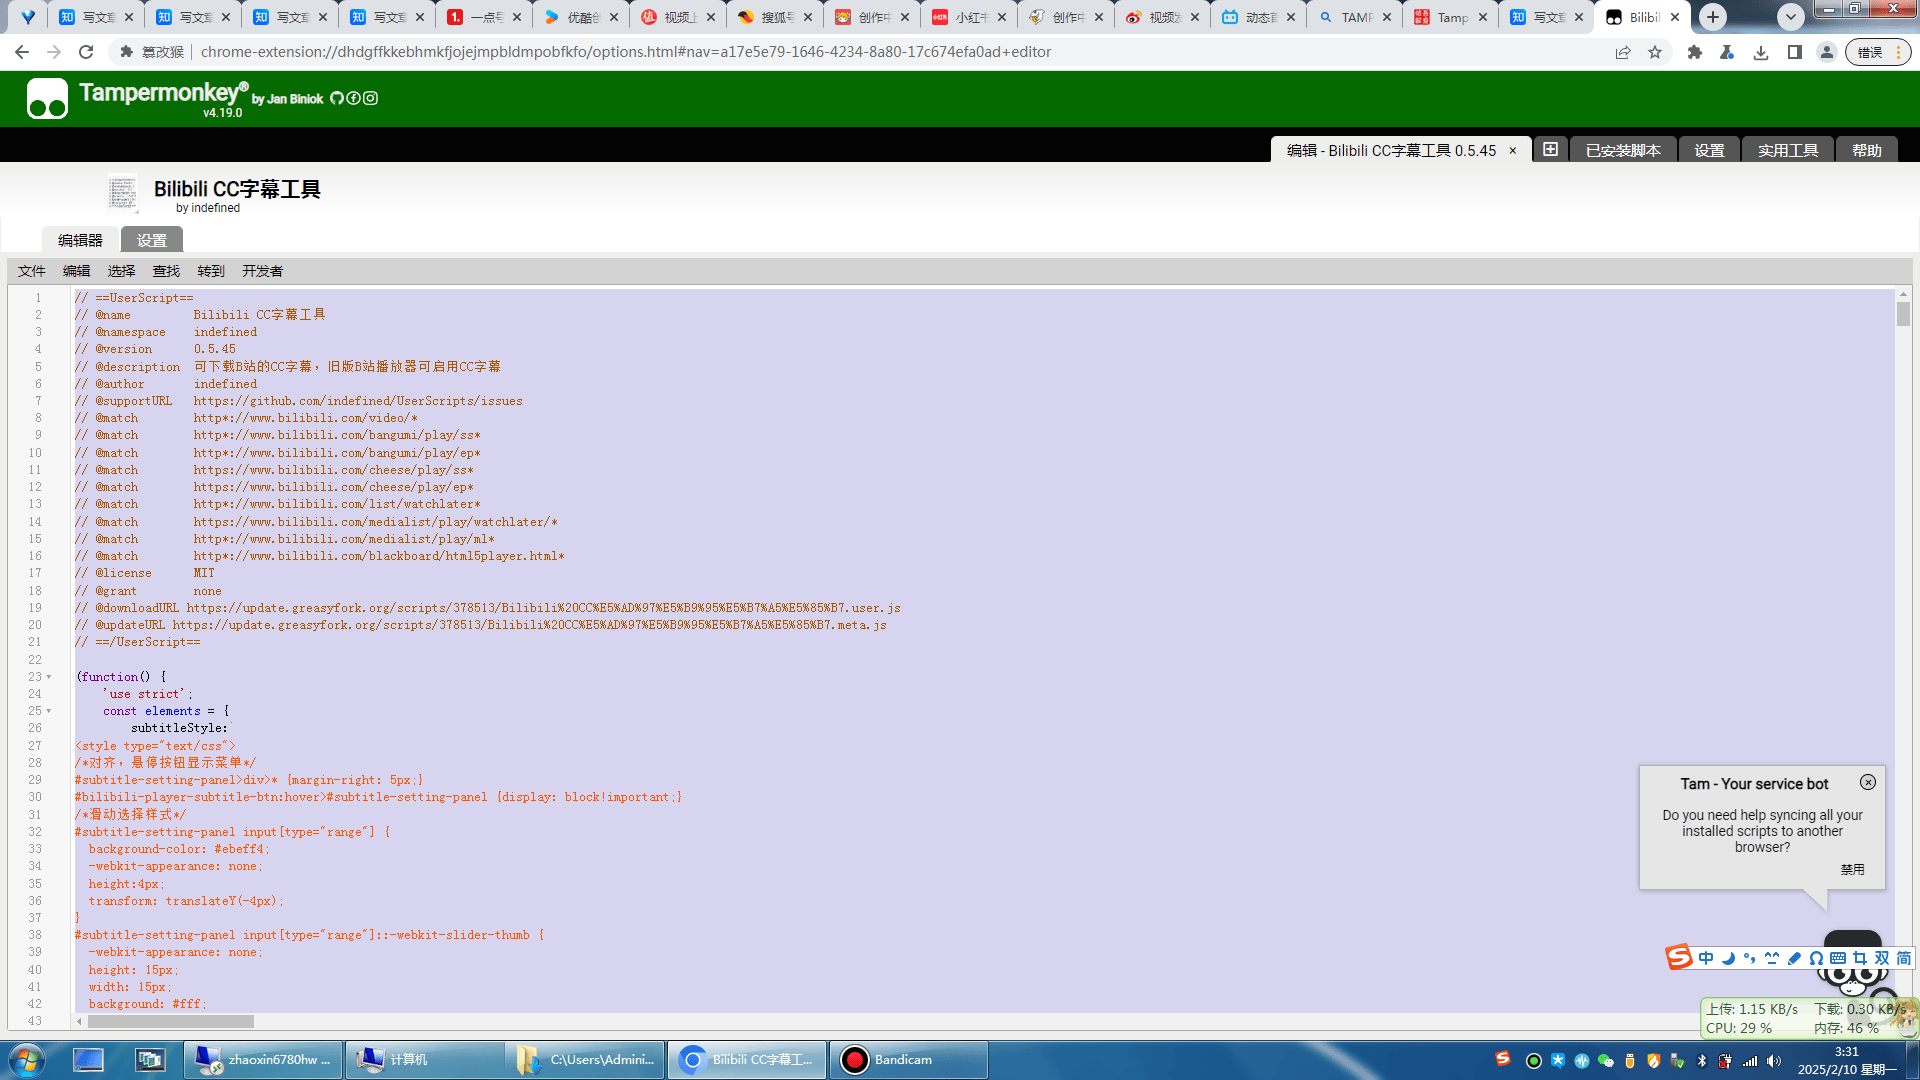Open the 实用工具 tab
Screen dimensions: 1920x1080
1788,150
